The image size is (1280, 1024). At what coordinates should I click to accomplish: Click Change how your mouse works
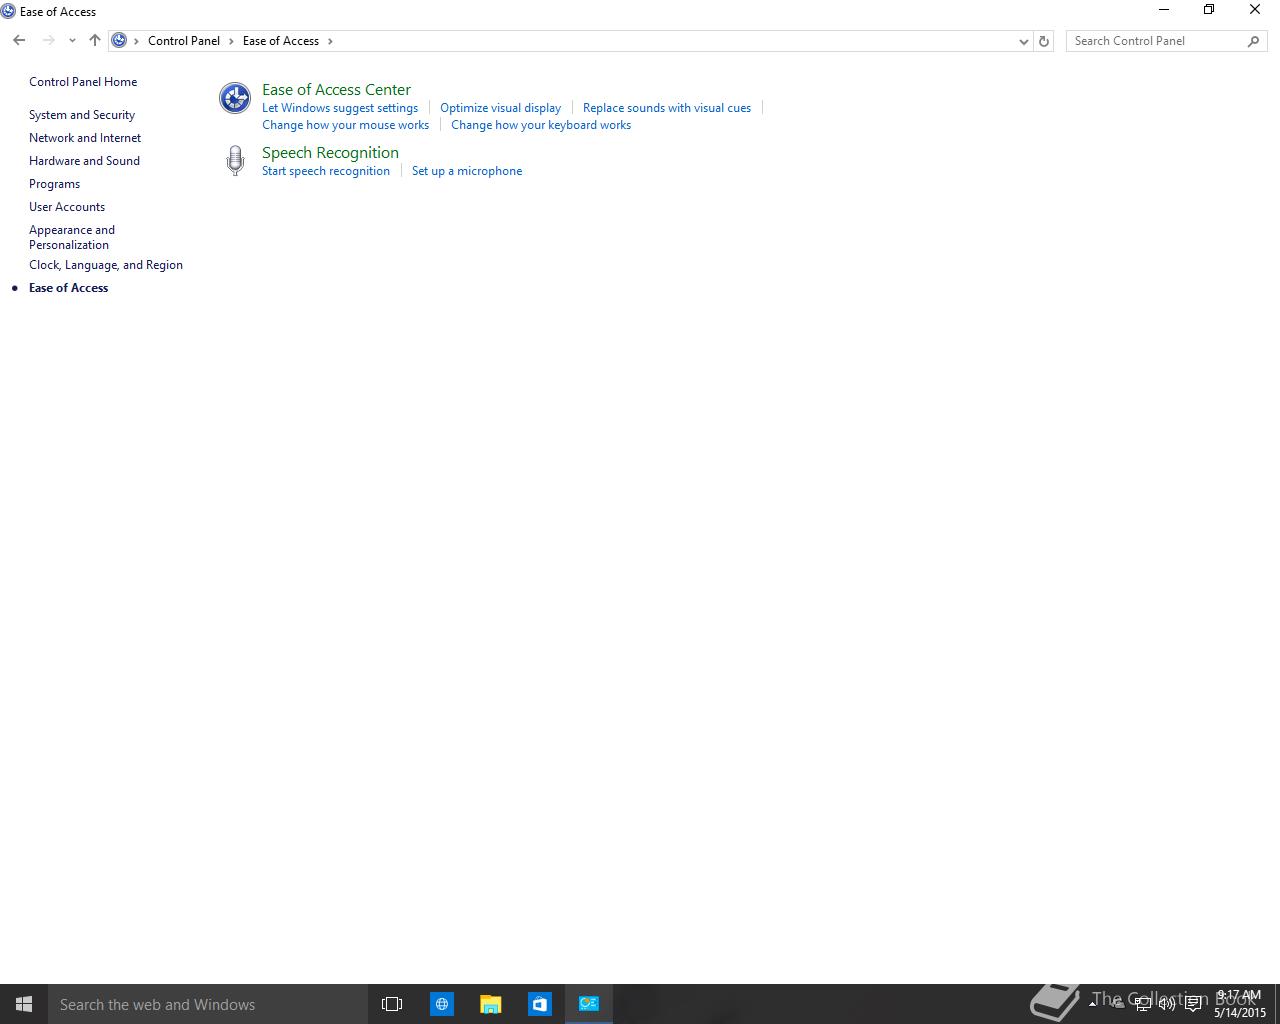coord(345,125)
